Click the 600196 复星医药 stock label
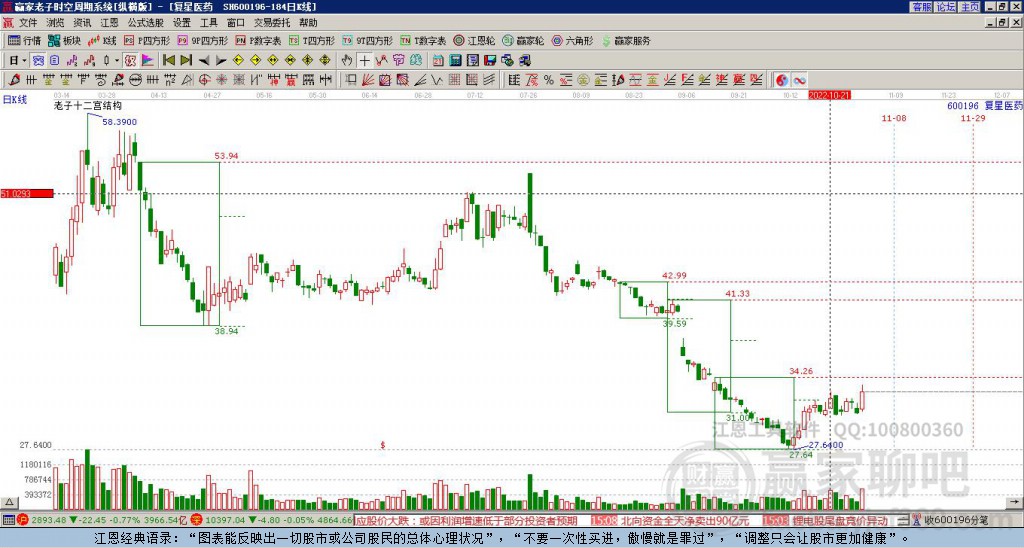This screenshot has height=548, width=1024. click(x=985, y=106)
